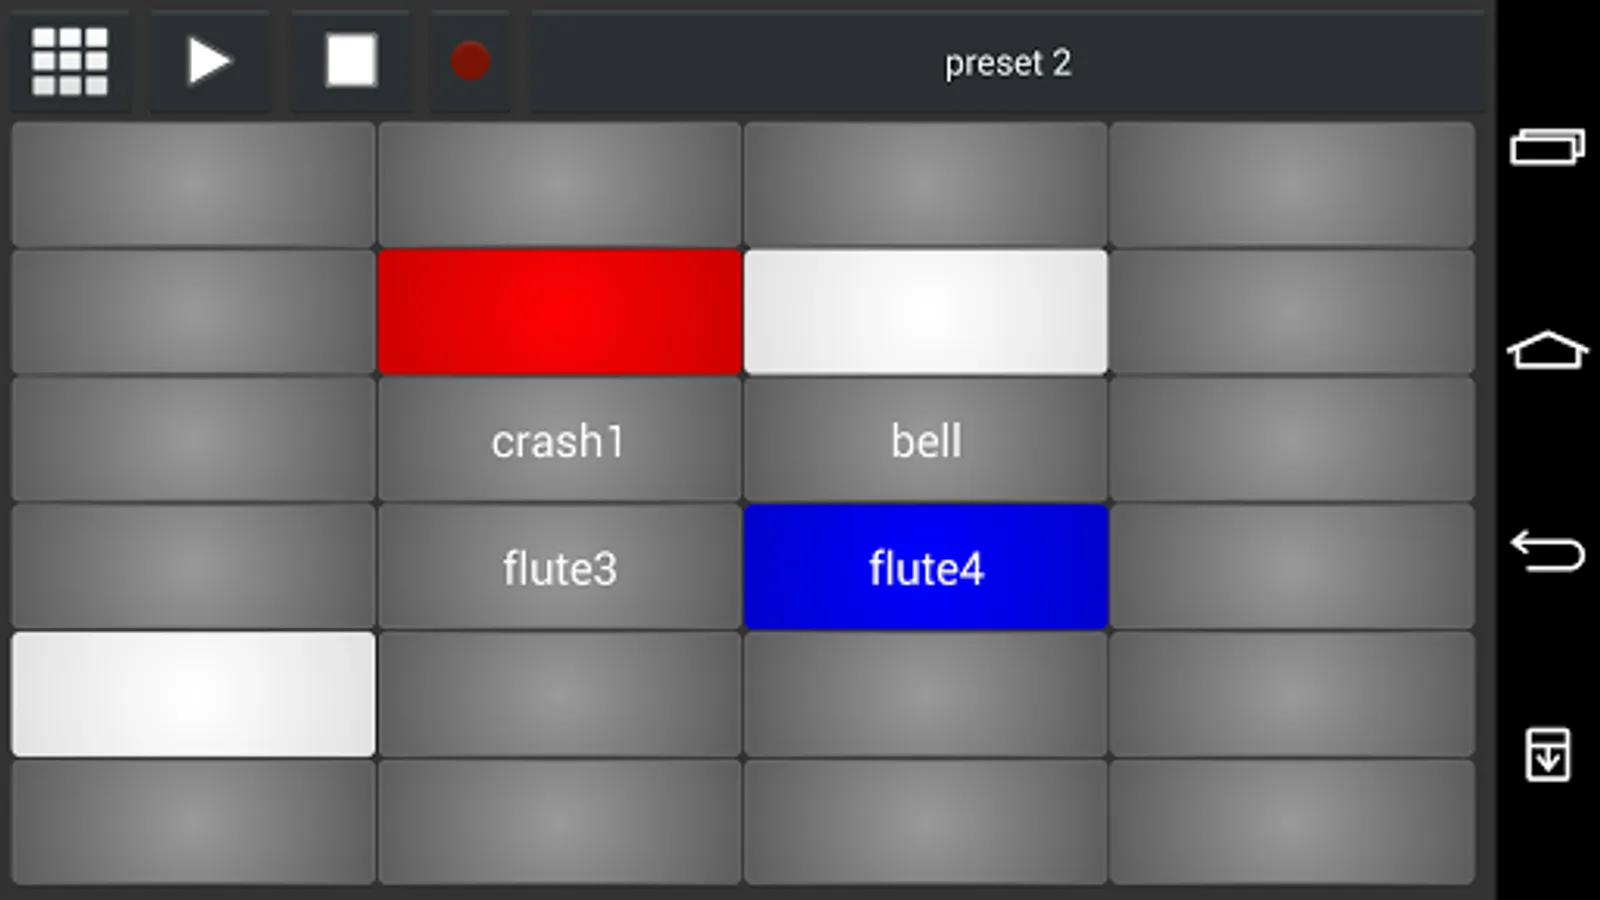
Task: Tap the white pad below the flute rows
Action: pos(193,694)
